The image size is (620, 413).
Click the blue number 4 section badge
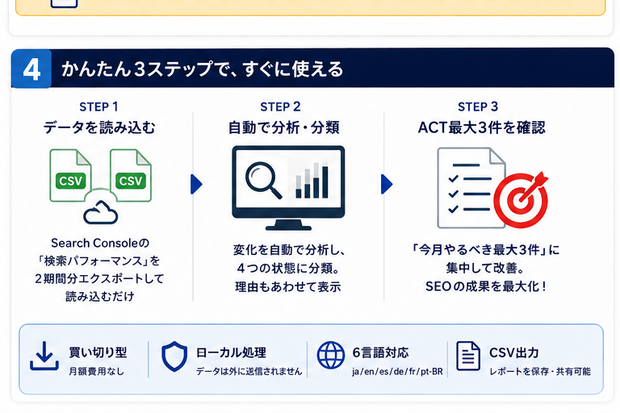click(31, 69)
